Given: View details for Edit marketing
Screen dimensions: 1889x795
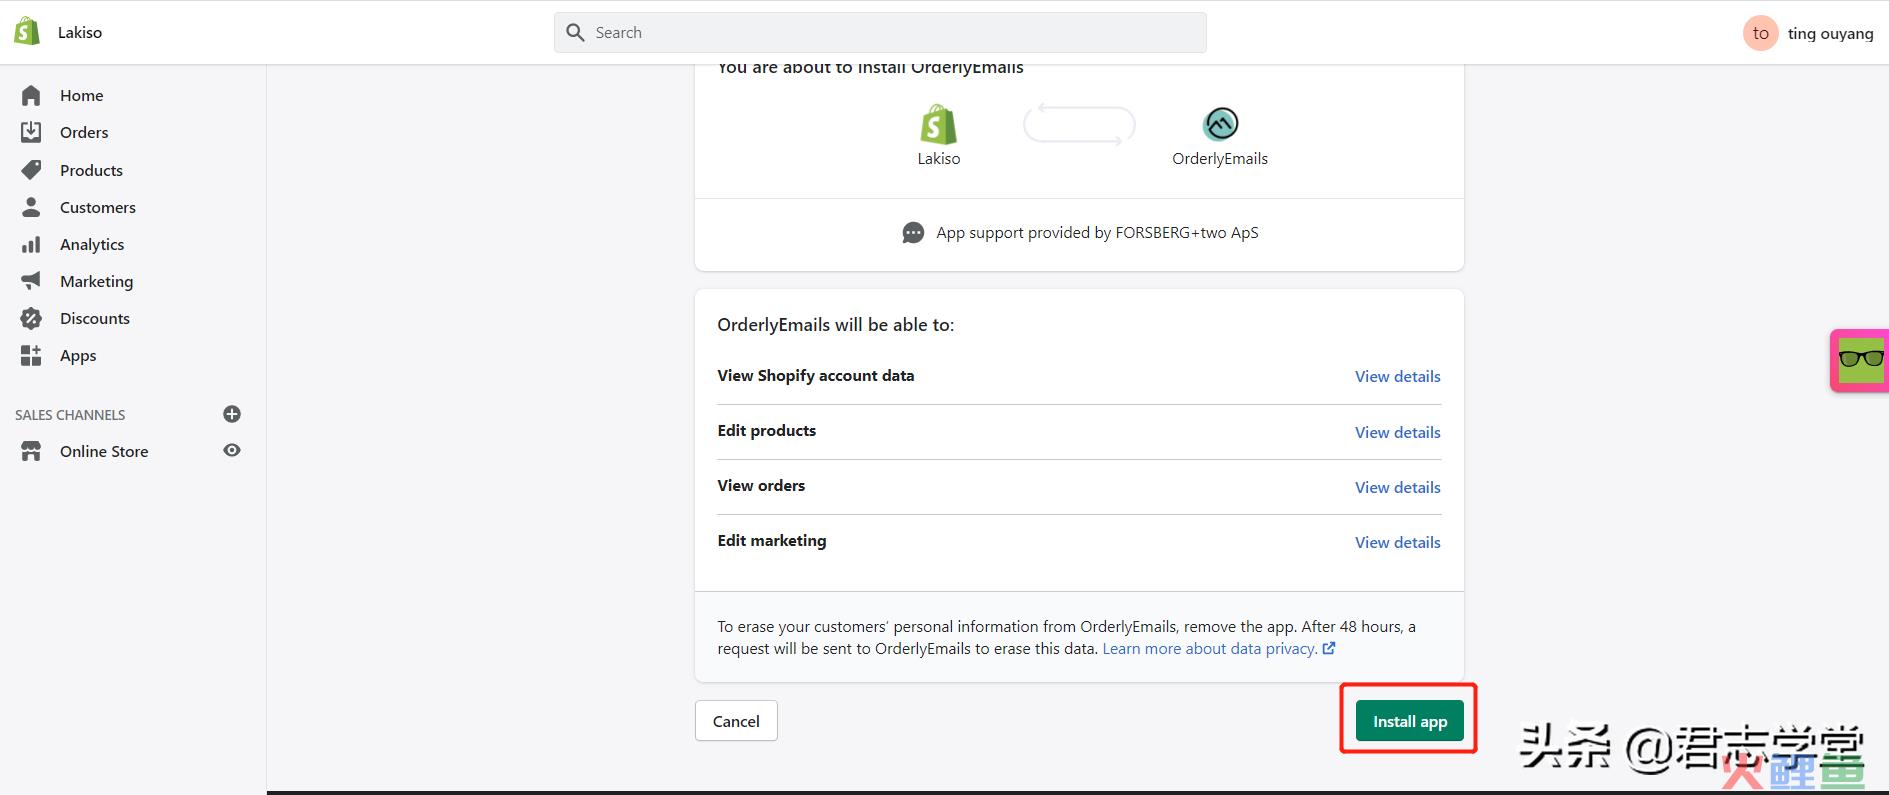Looking at the screenshot, I should 1397,542.
